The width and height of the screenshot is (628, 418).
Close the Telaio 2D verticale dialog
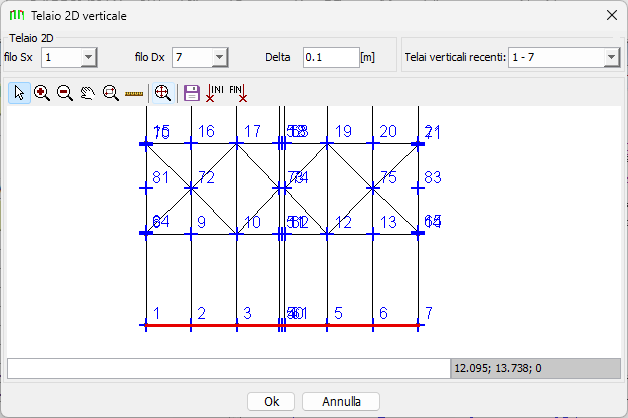click(611, 15)
